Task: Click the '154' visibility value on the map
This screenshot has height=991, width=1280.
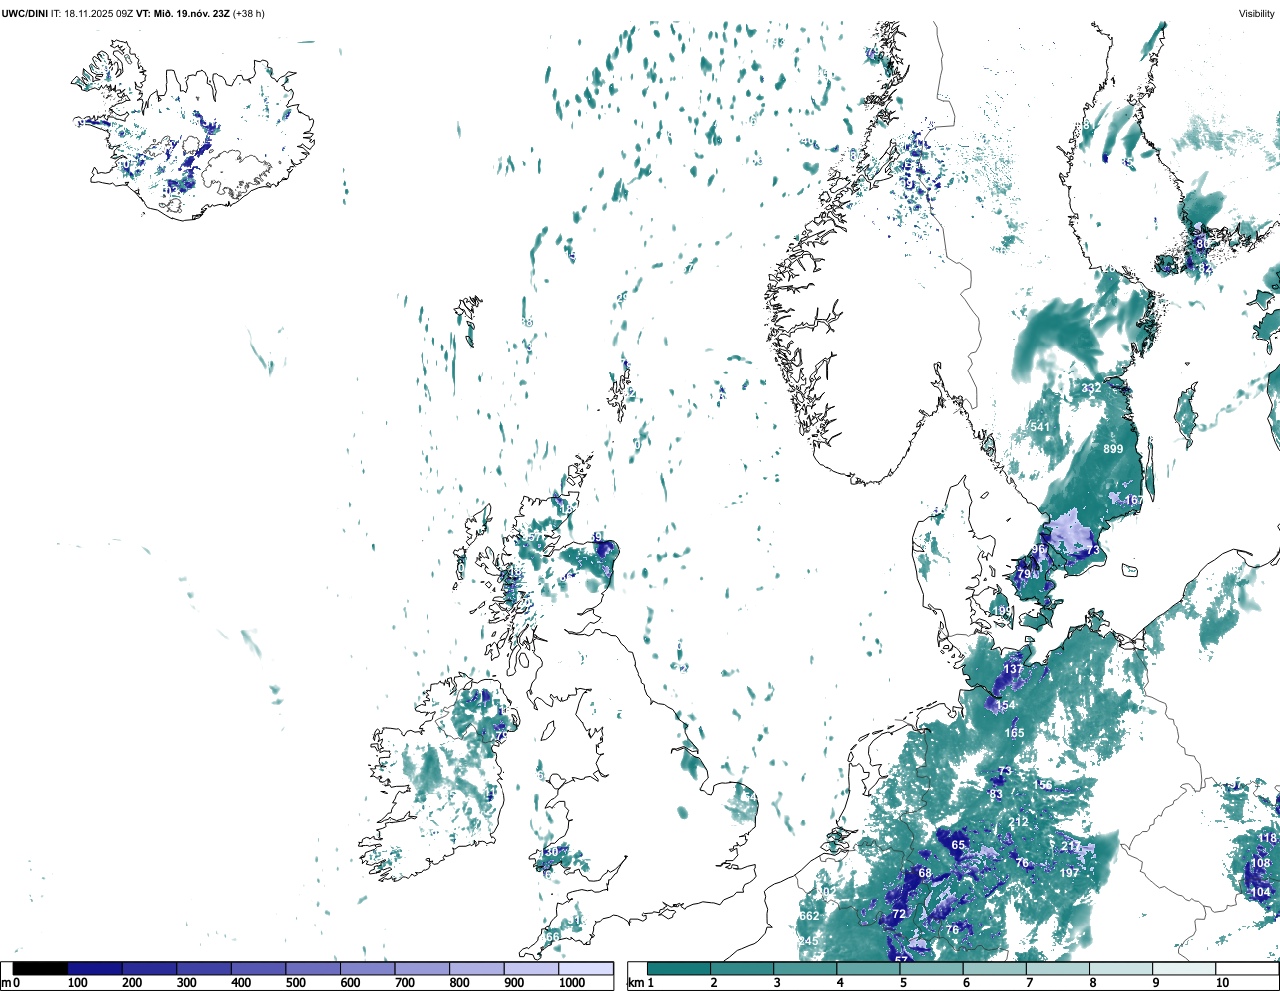Action: coord(1005,705)
